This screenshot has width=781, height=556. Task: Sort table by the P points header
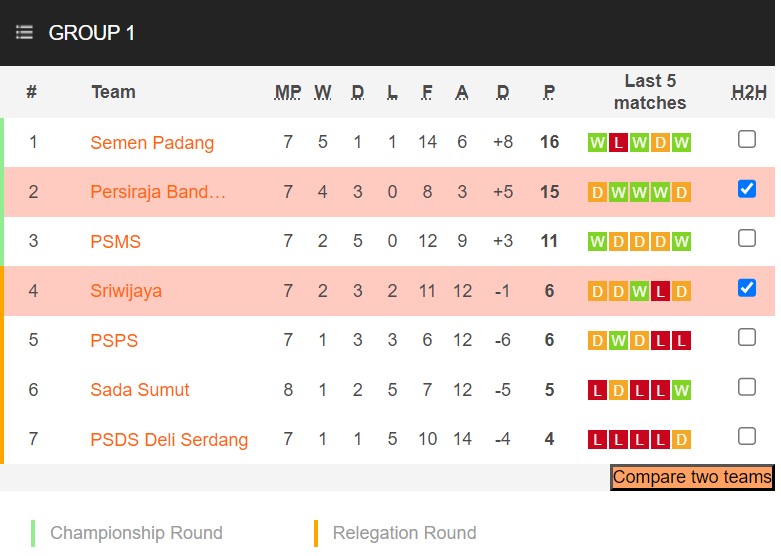click(x=549, y=92)
